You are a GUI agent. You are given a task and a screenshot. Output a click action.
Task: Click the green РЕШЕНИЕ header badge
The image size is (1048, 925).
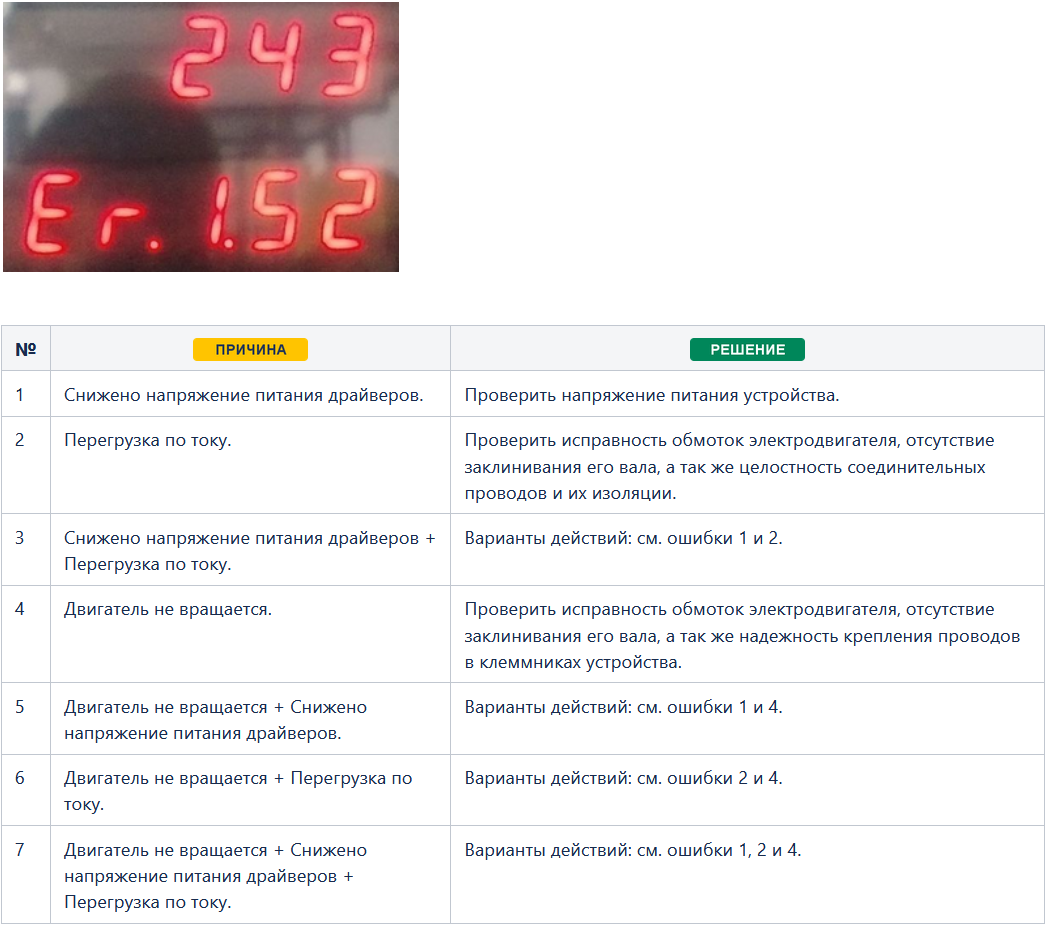click(747, 350)
